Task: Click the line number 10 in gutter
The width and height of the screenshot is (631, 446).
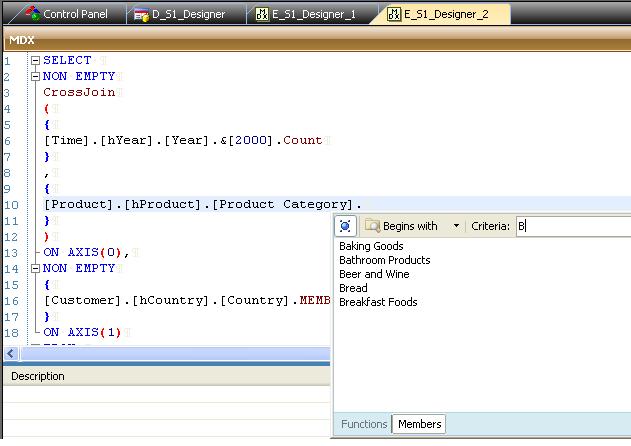Action: coord(11,205)
